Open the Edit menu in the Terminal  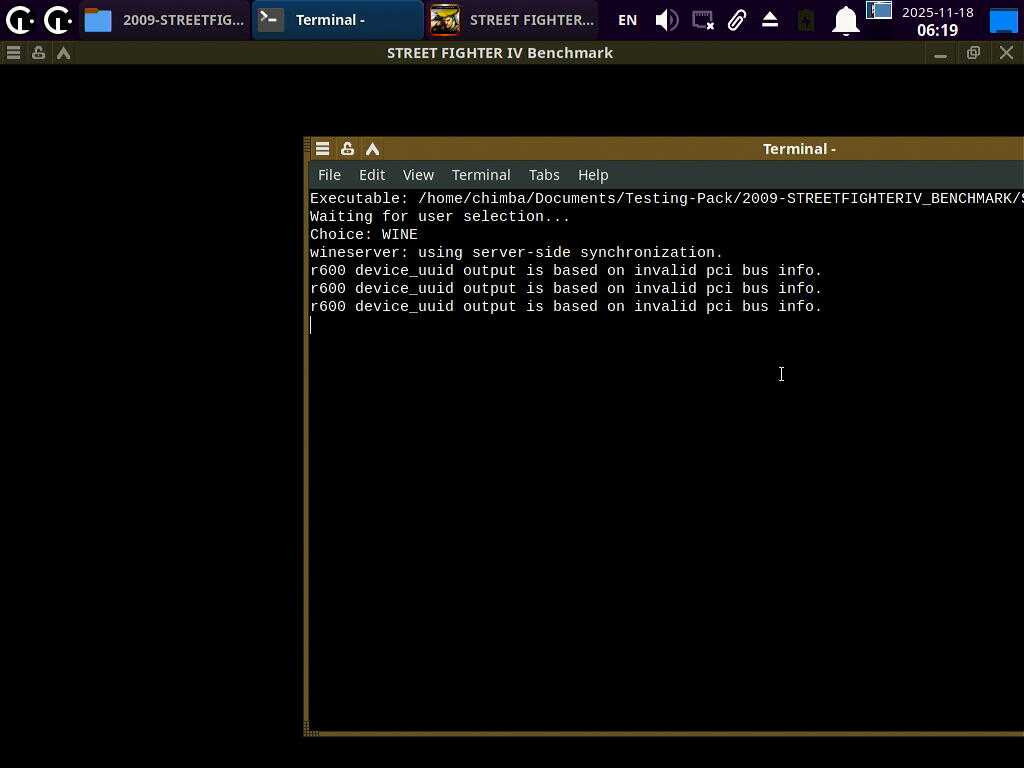372,175
